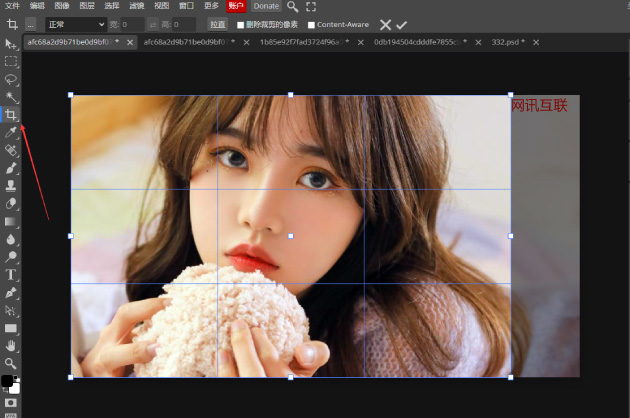Image resolution: width=630 pixels, height=418 pixels.
Task: Open the 正常 crop ratio dropdown
Action: pyautogui.click(x=75, y=24)
